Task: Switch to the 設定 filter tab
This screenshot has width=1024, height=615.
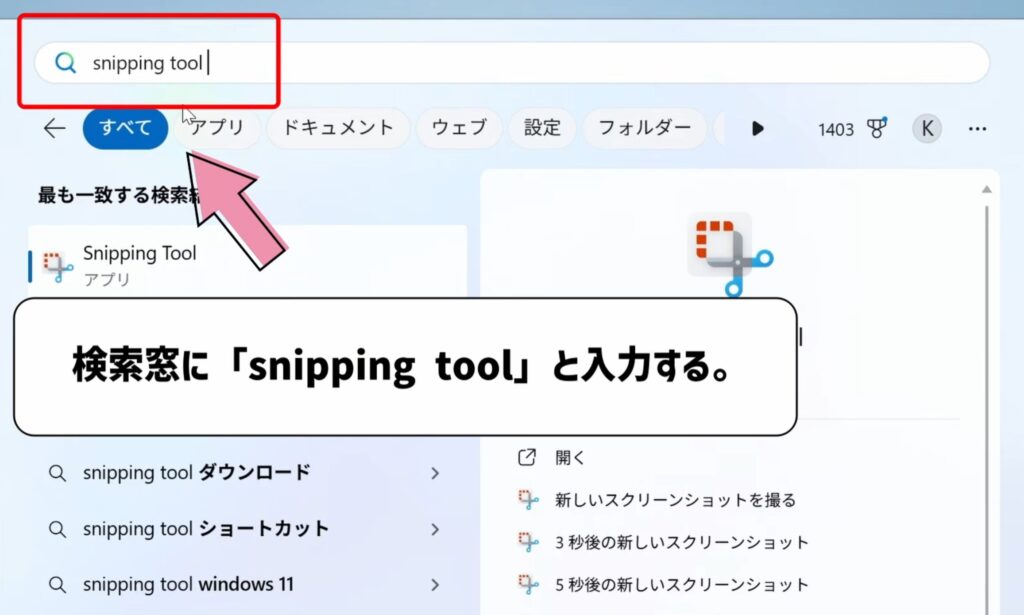Action: click(x=541, y=128)
